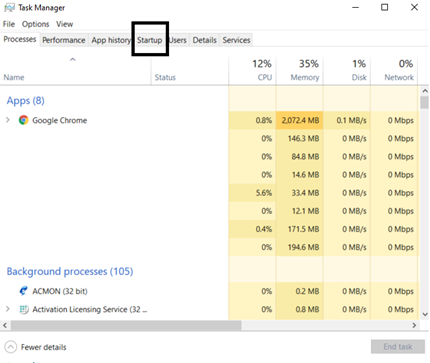The image size is (430, 363).
Task: Click the horizontal scrollbar left arrow
Action: tap(5, 325)
